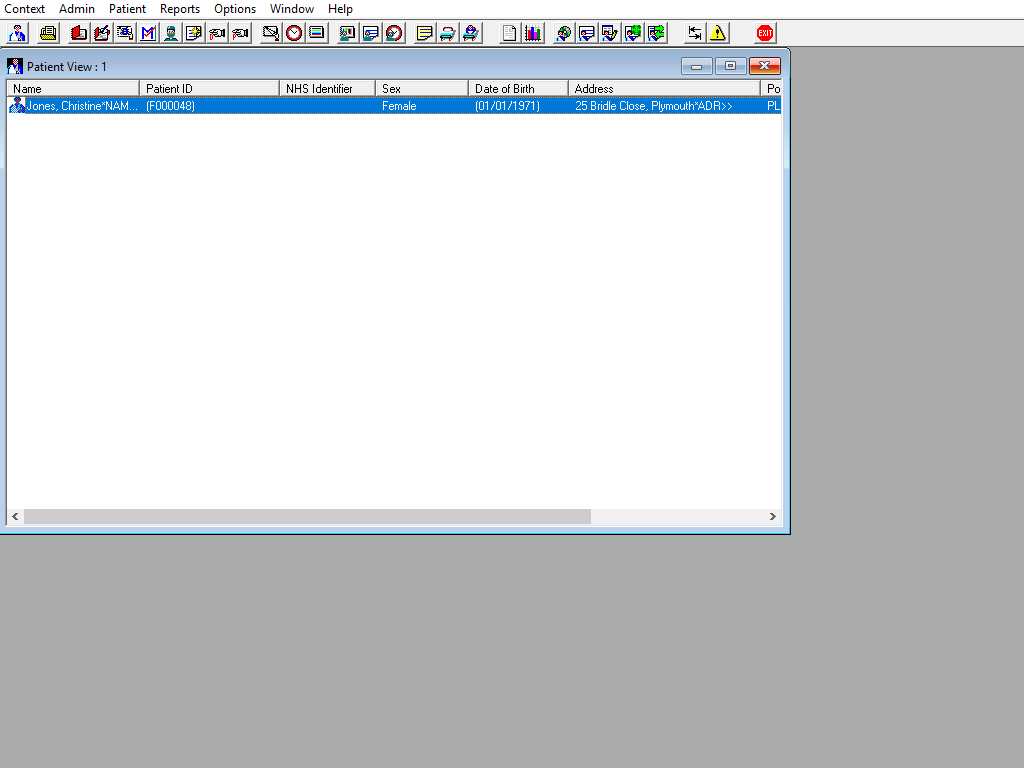Click the horizontal scrollbar left arrow

click(15, 517)
